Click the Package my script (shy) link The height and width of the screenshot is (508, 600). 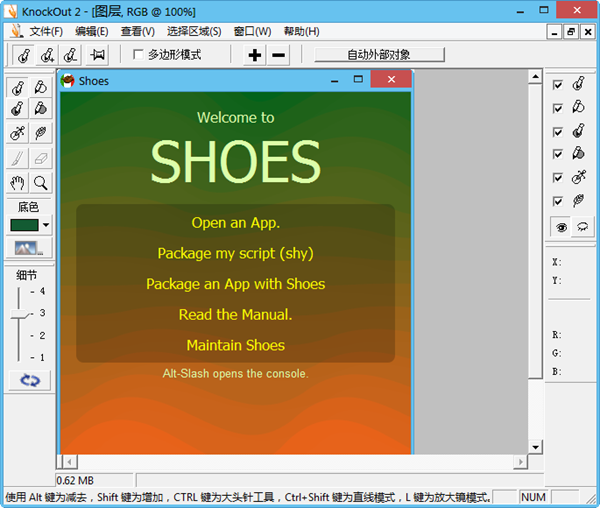(236, 253)
